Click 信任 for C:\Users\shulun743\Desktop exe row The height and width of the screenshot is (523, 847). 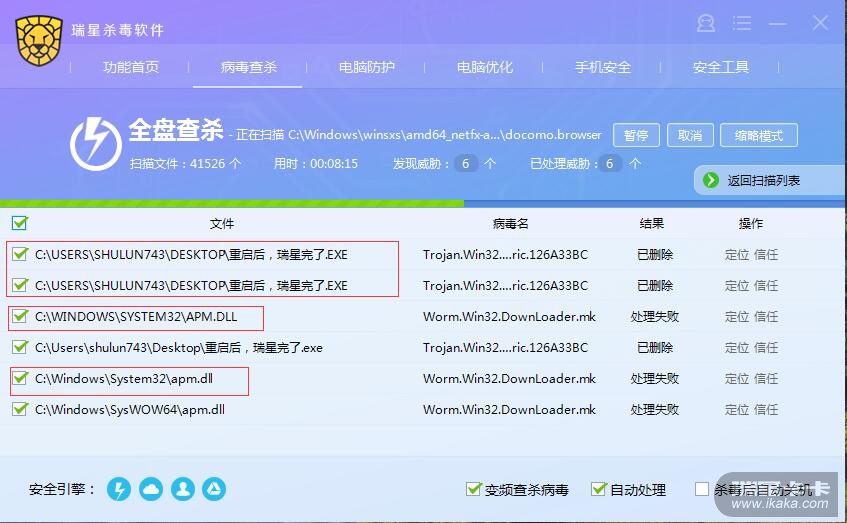coord(766,347)
